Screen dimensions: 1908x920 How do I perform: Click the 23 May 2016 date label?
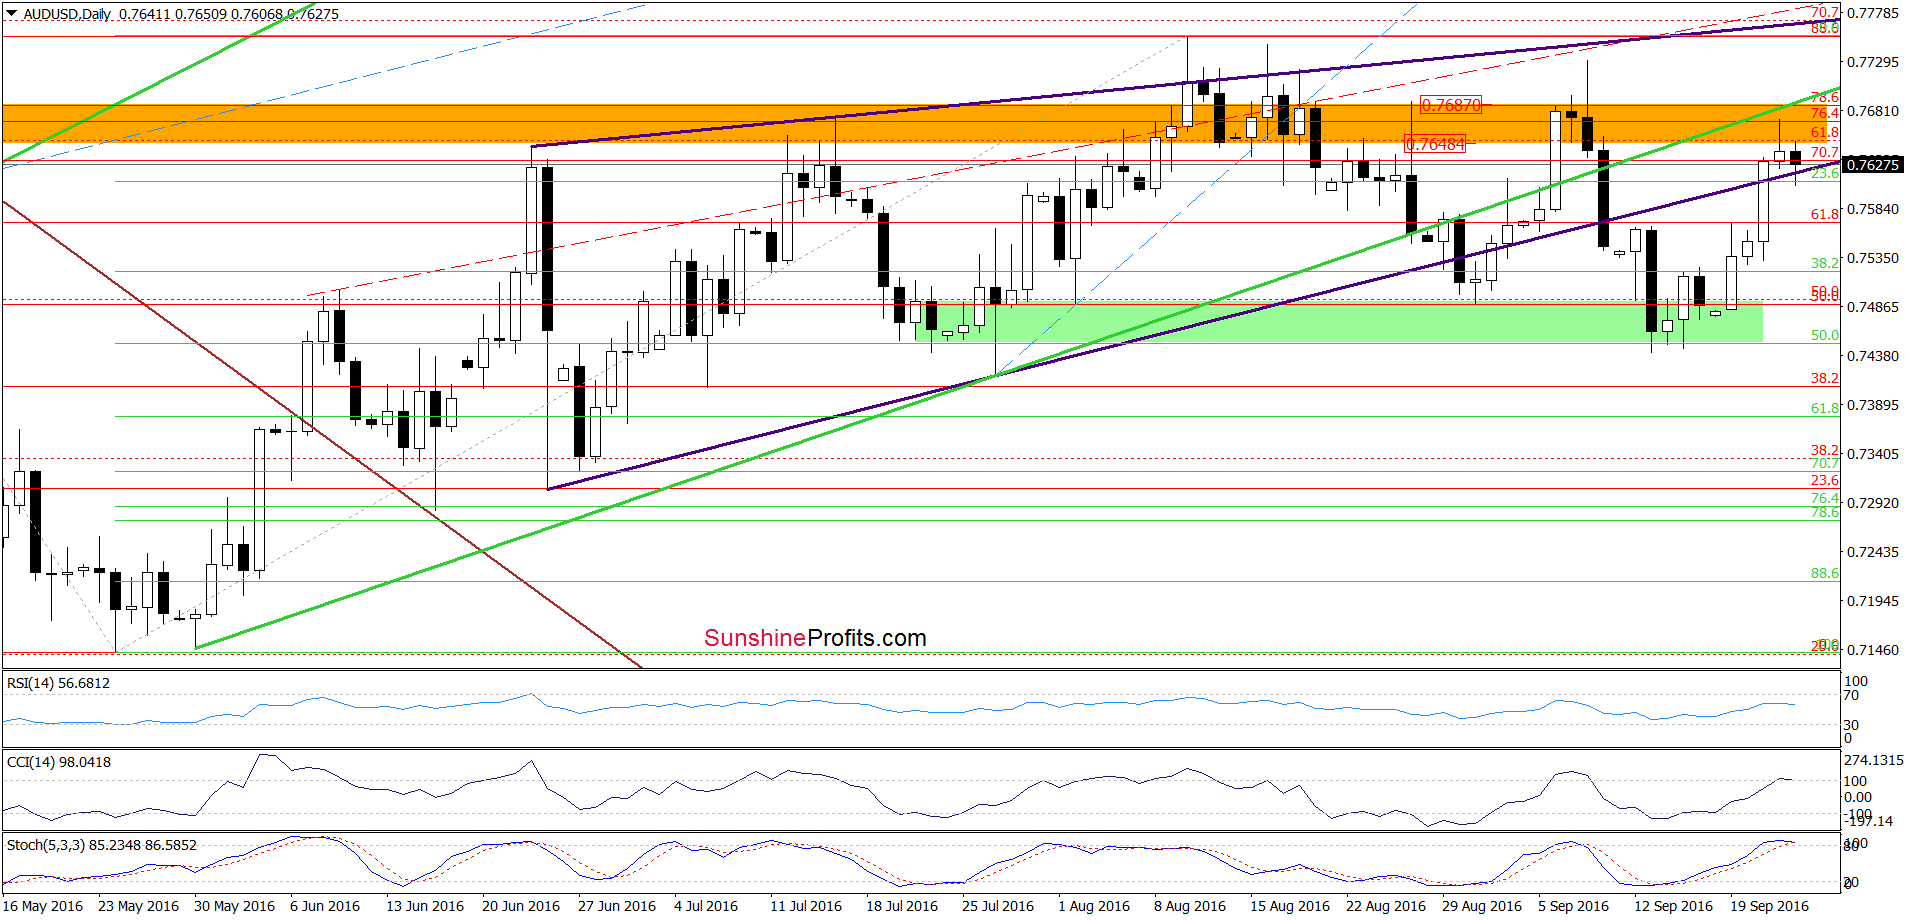pyautogui.click(x=138, y=906)
